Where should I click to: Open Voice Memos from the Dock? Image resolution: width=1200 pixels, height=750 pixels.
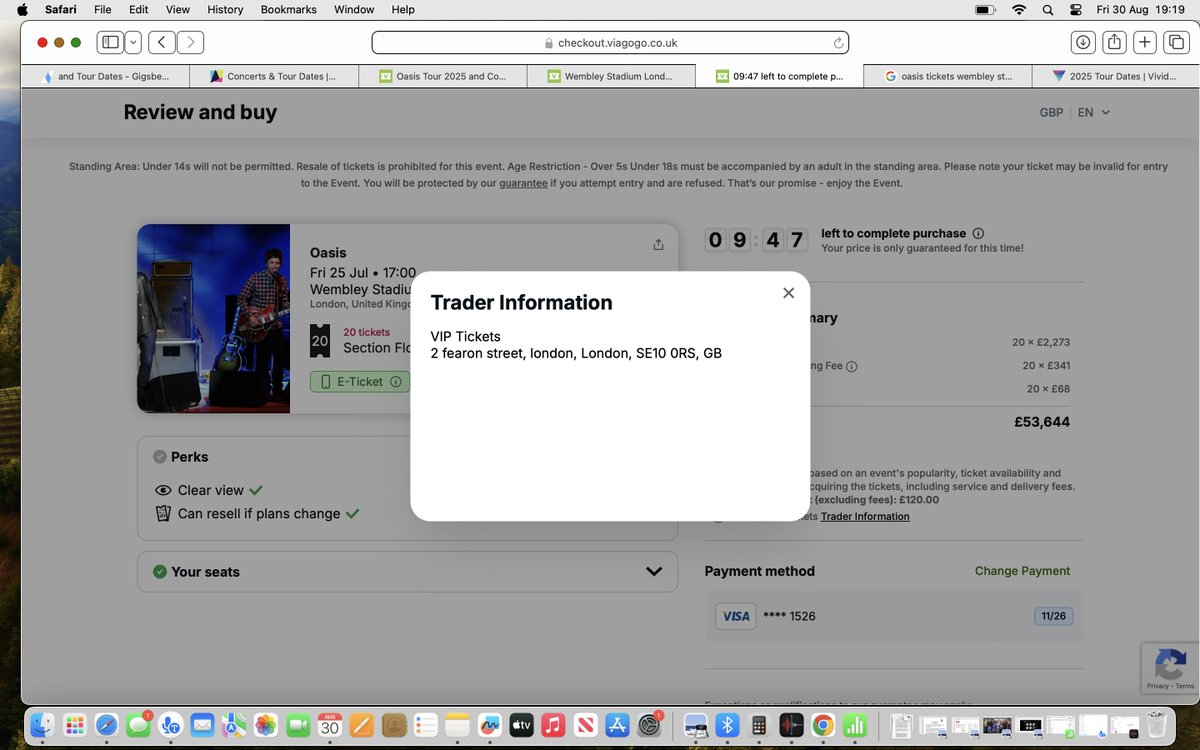pyautogui.click(x=791, y=725)
